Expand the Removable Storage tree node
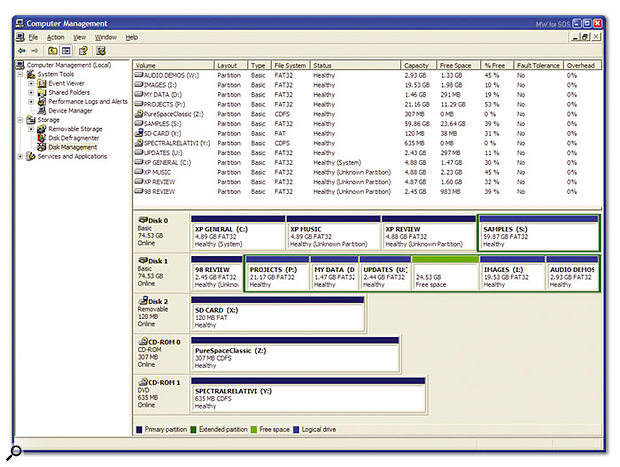 coord(31,129)
